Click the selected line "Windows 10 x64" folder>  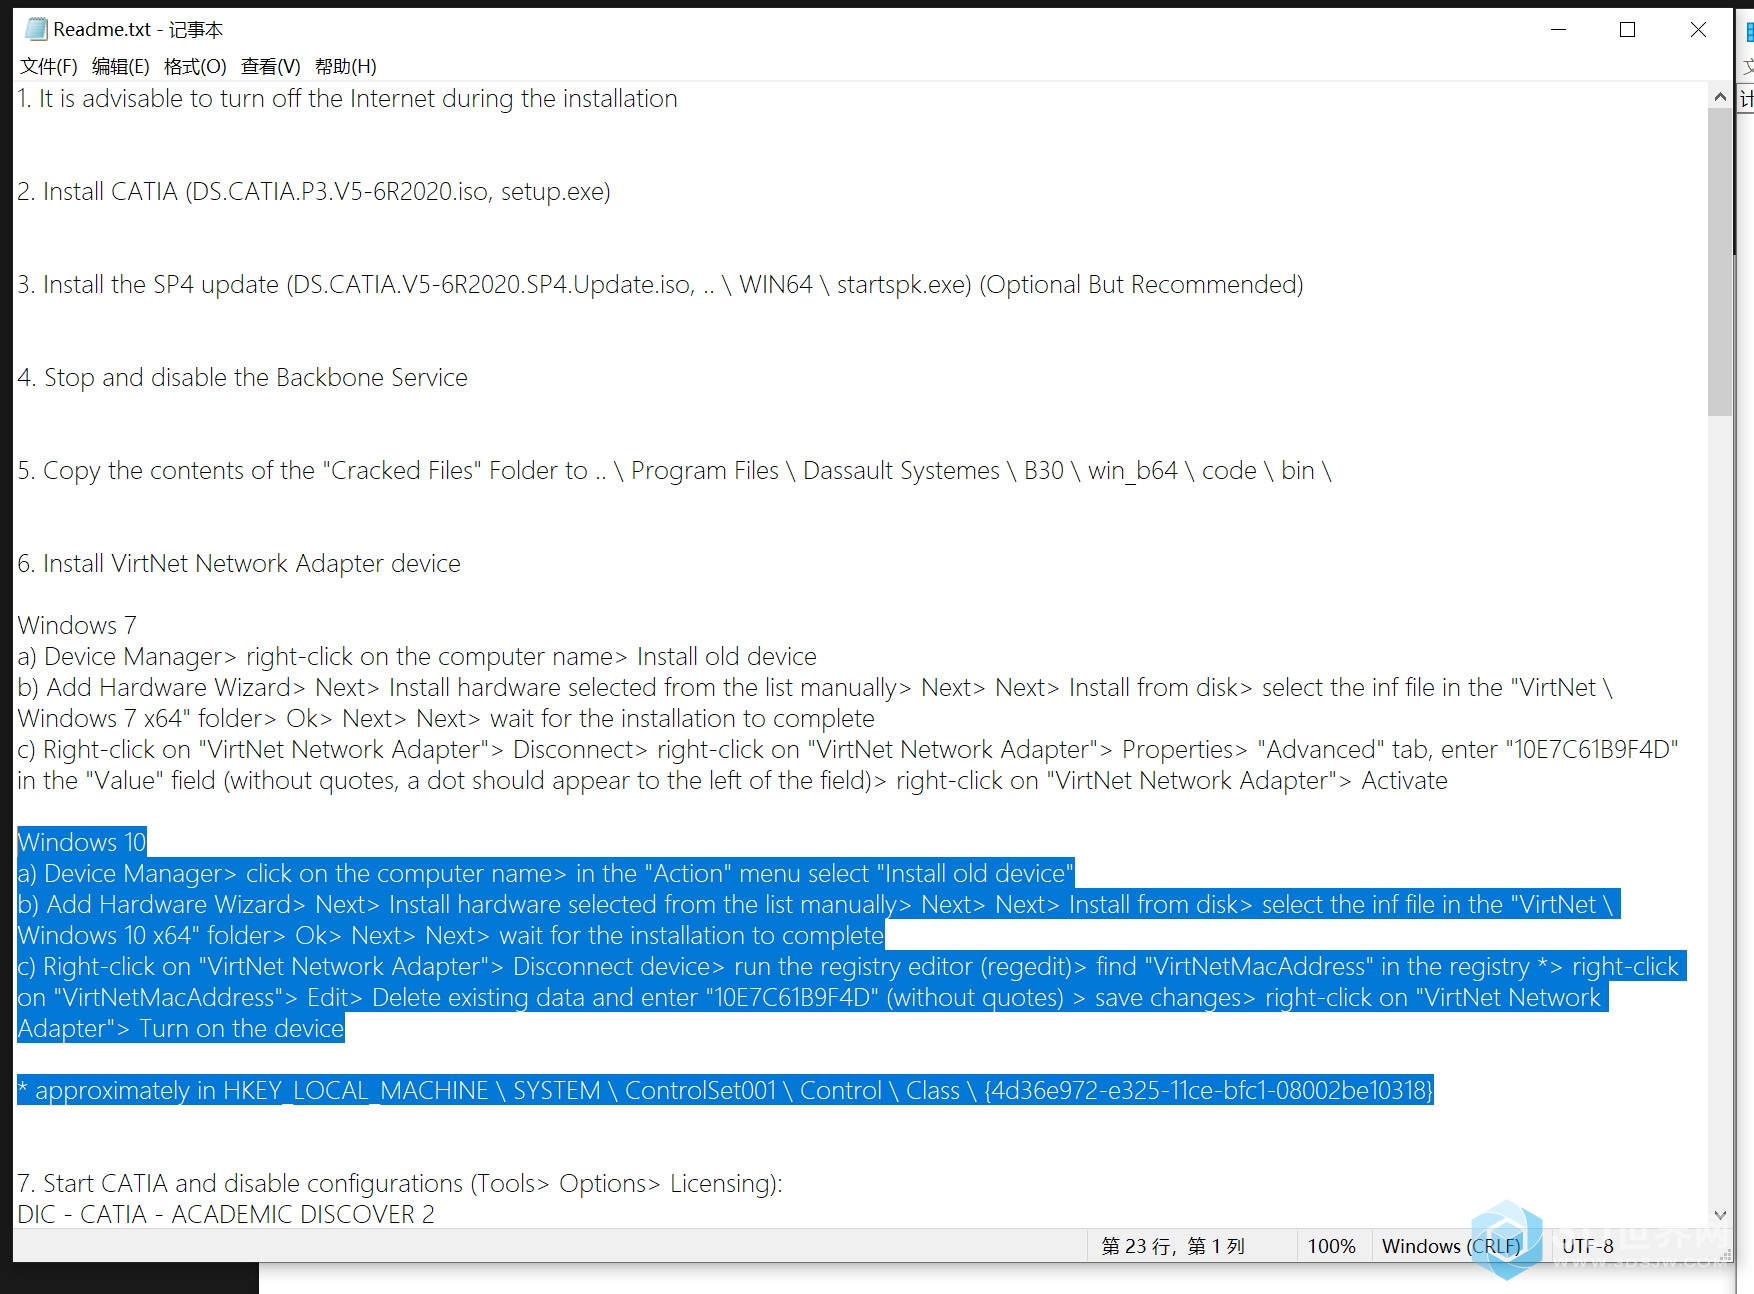pyautogui.click(x=451, y=936)
